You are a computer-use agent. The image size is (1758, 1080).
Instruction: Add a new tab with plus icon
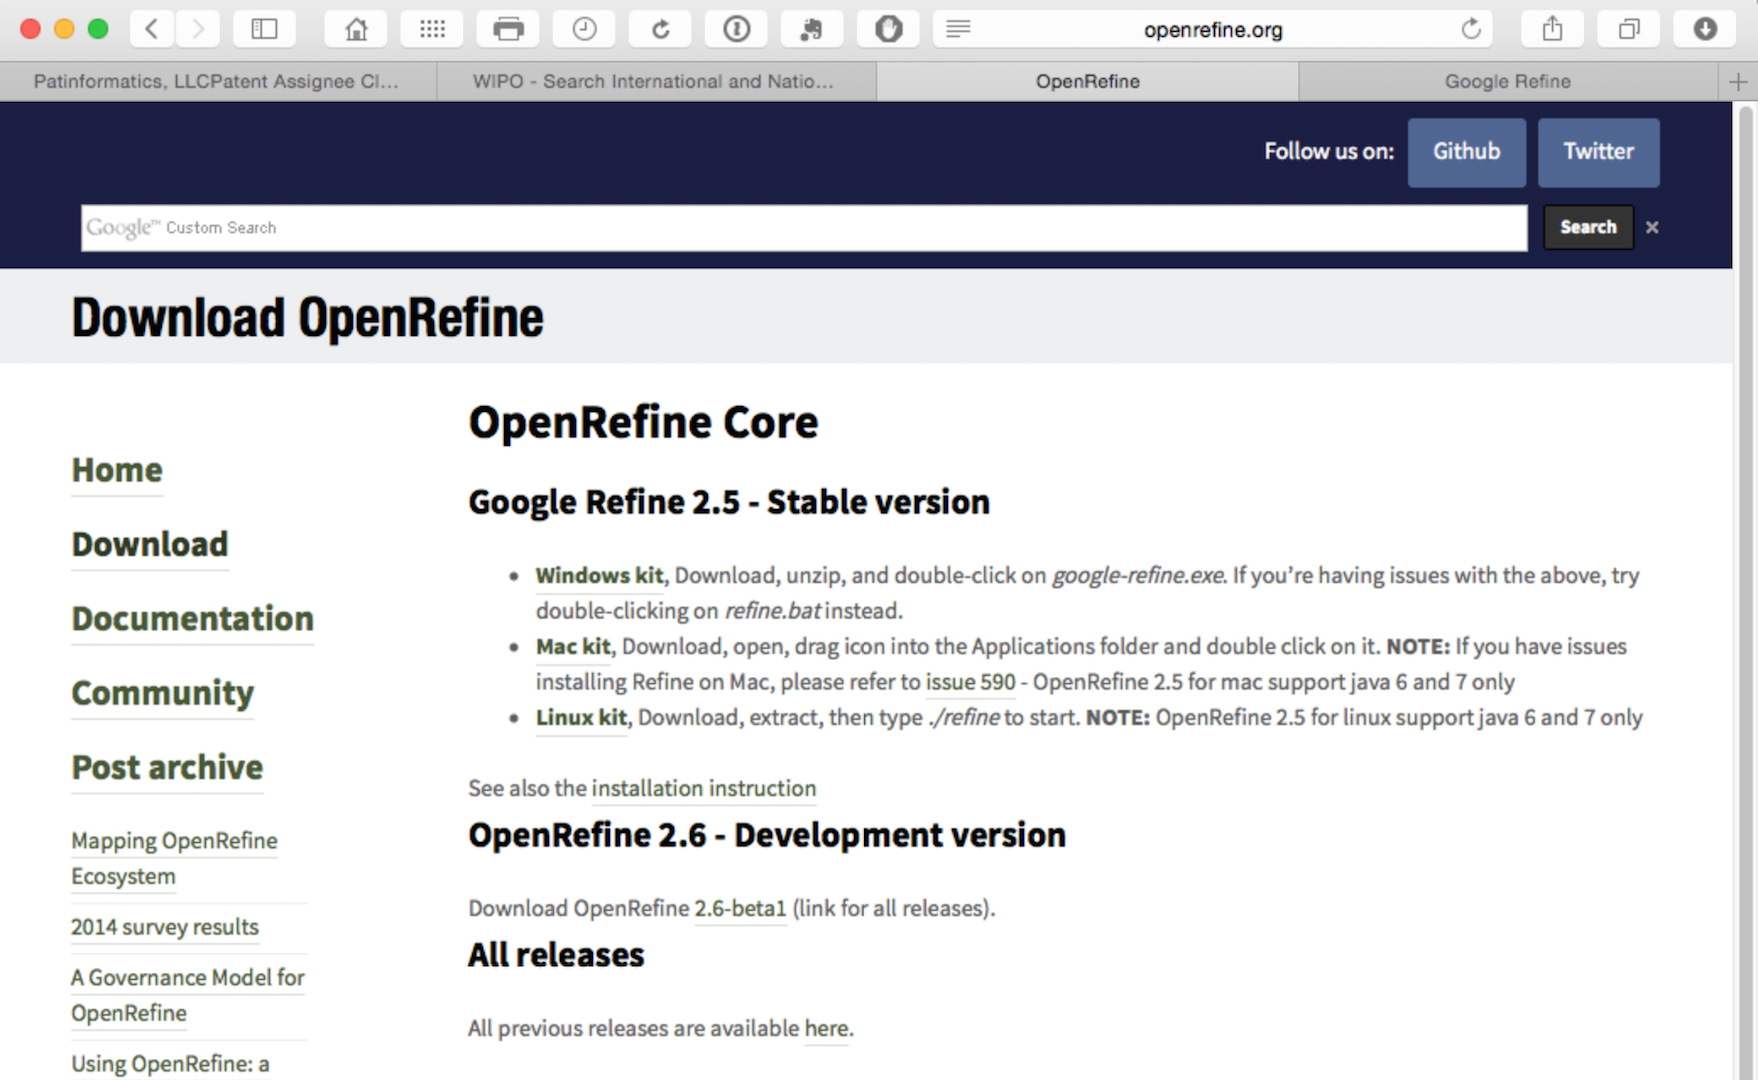1738,81
